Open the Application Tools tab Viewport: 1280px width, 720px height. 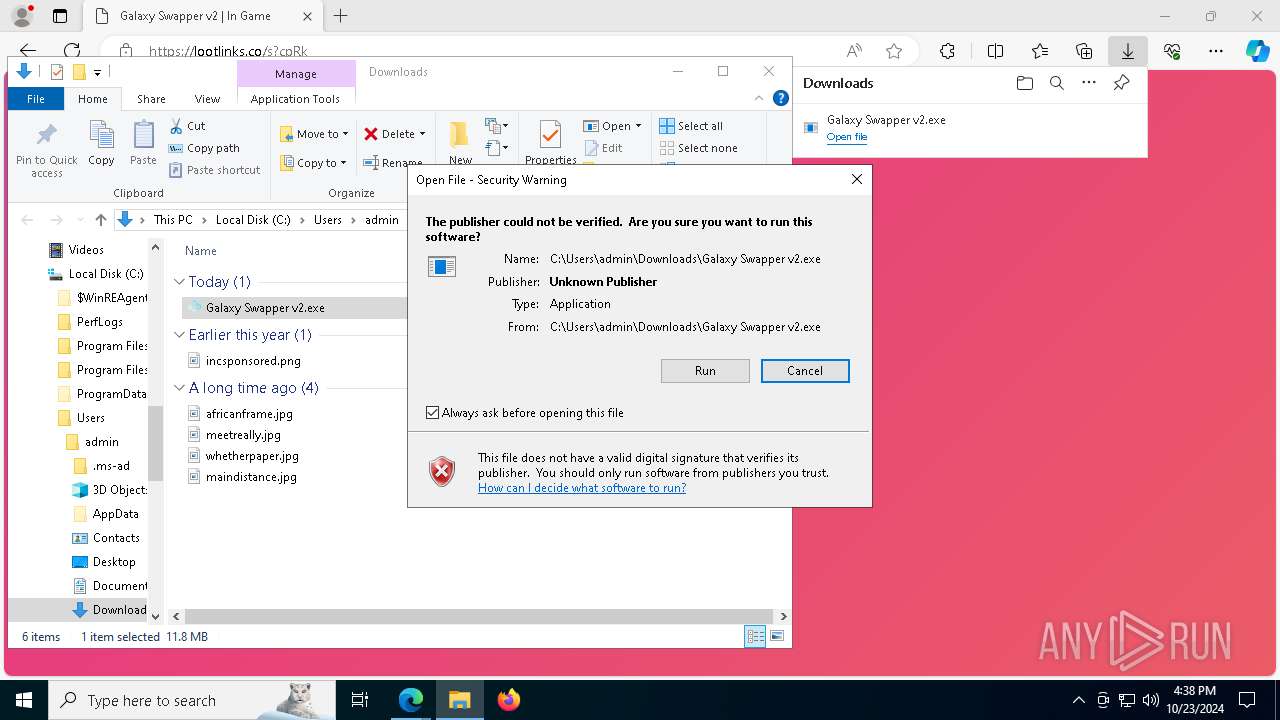coord(295,99)
